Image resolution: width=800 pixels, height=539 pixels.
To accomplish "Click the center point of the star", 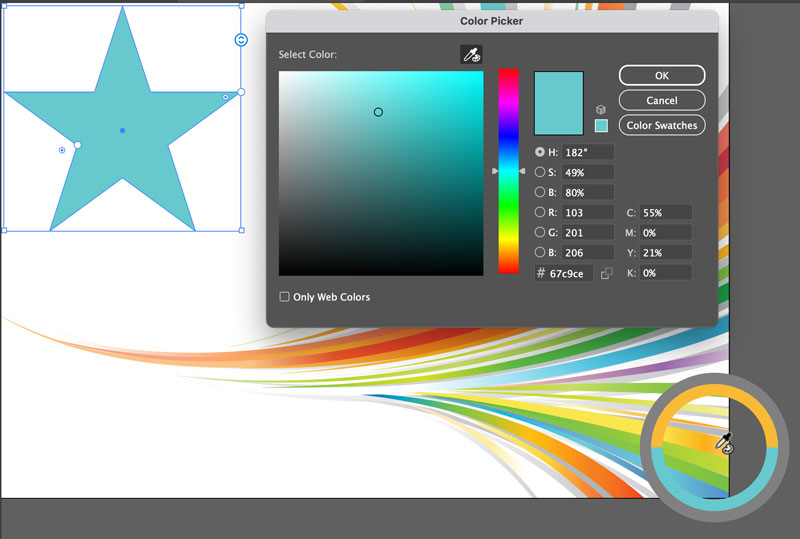I will tap(122, 130).
